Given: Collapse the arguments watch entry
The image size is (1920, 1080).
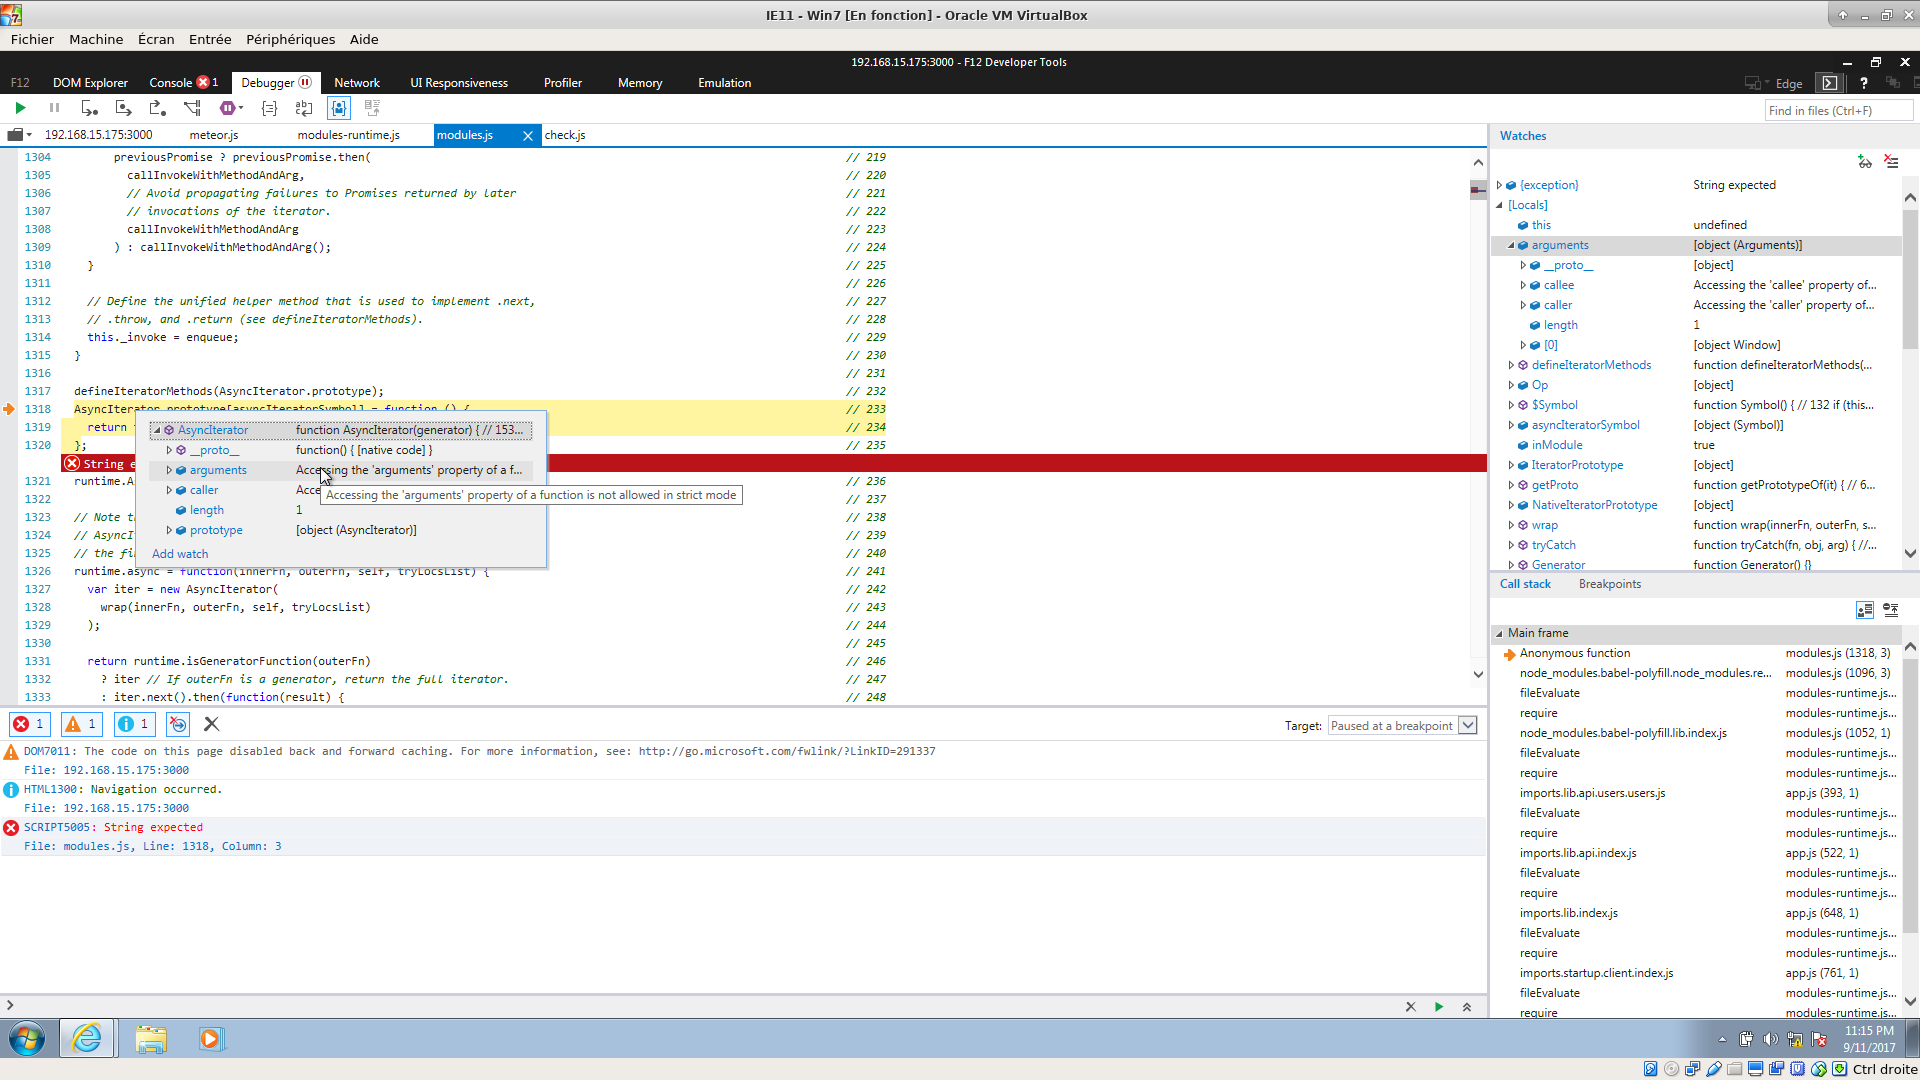Looking at the screenshot, I should 1511,245.
